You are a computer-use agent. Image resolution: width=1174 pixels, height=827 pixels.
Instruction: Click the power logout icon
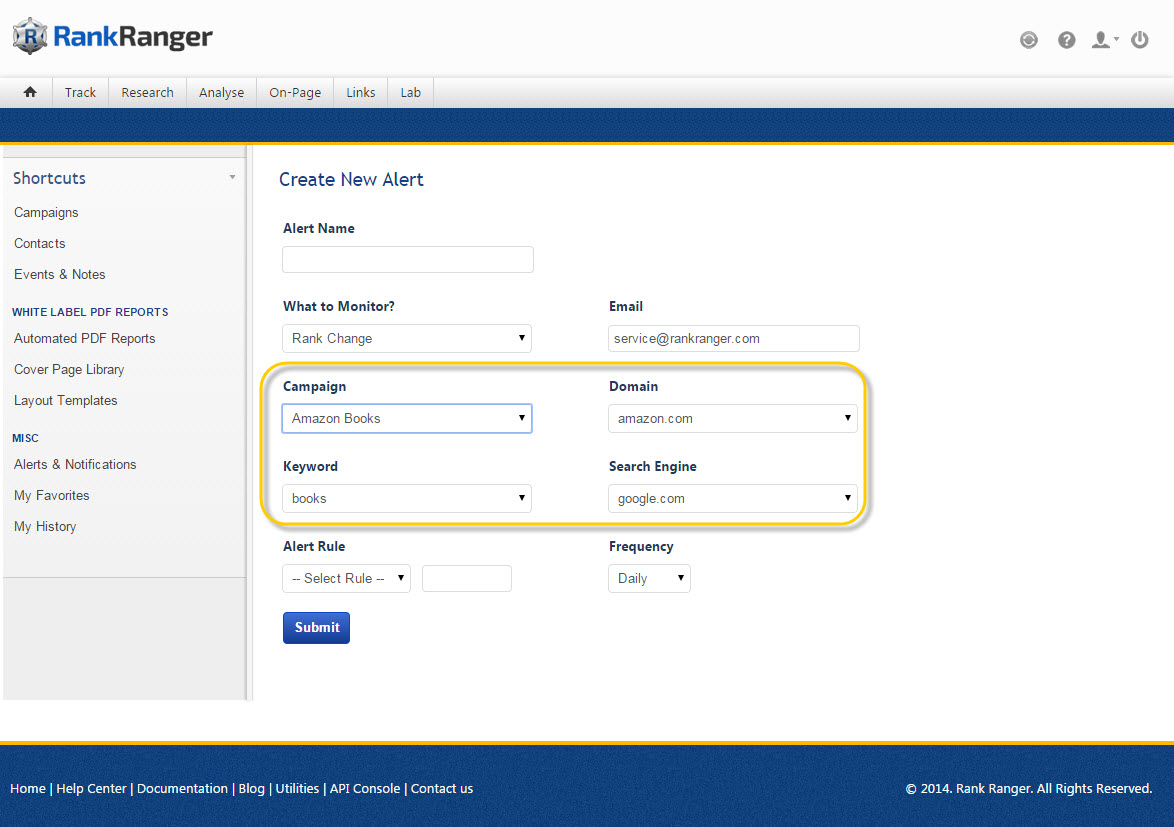pos(1140,40)
